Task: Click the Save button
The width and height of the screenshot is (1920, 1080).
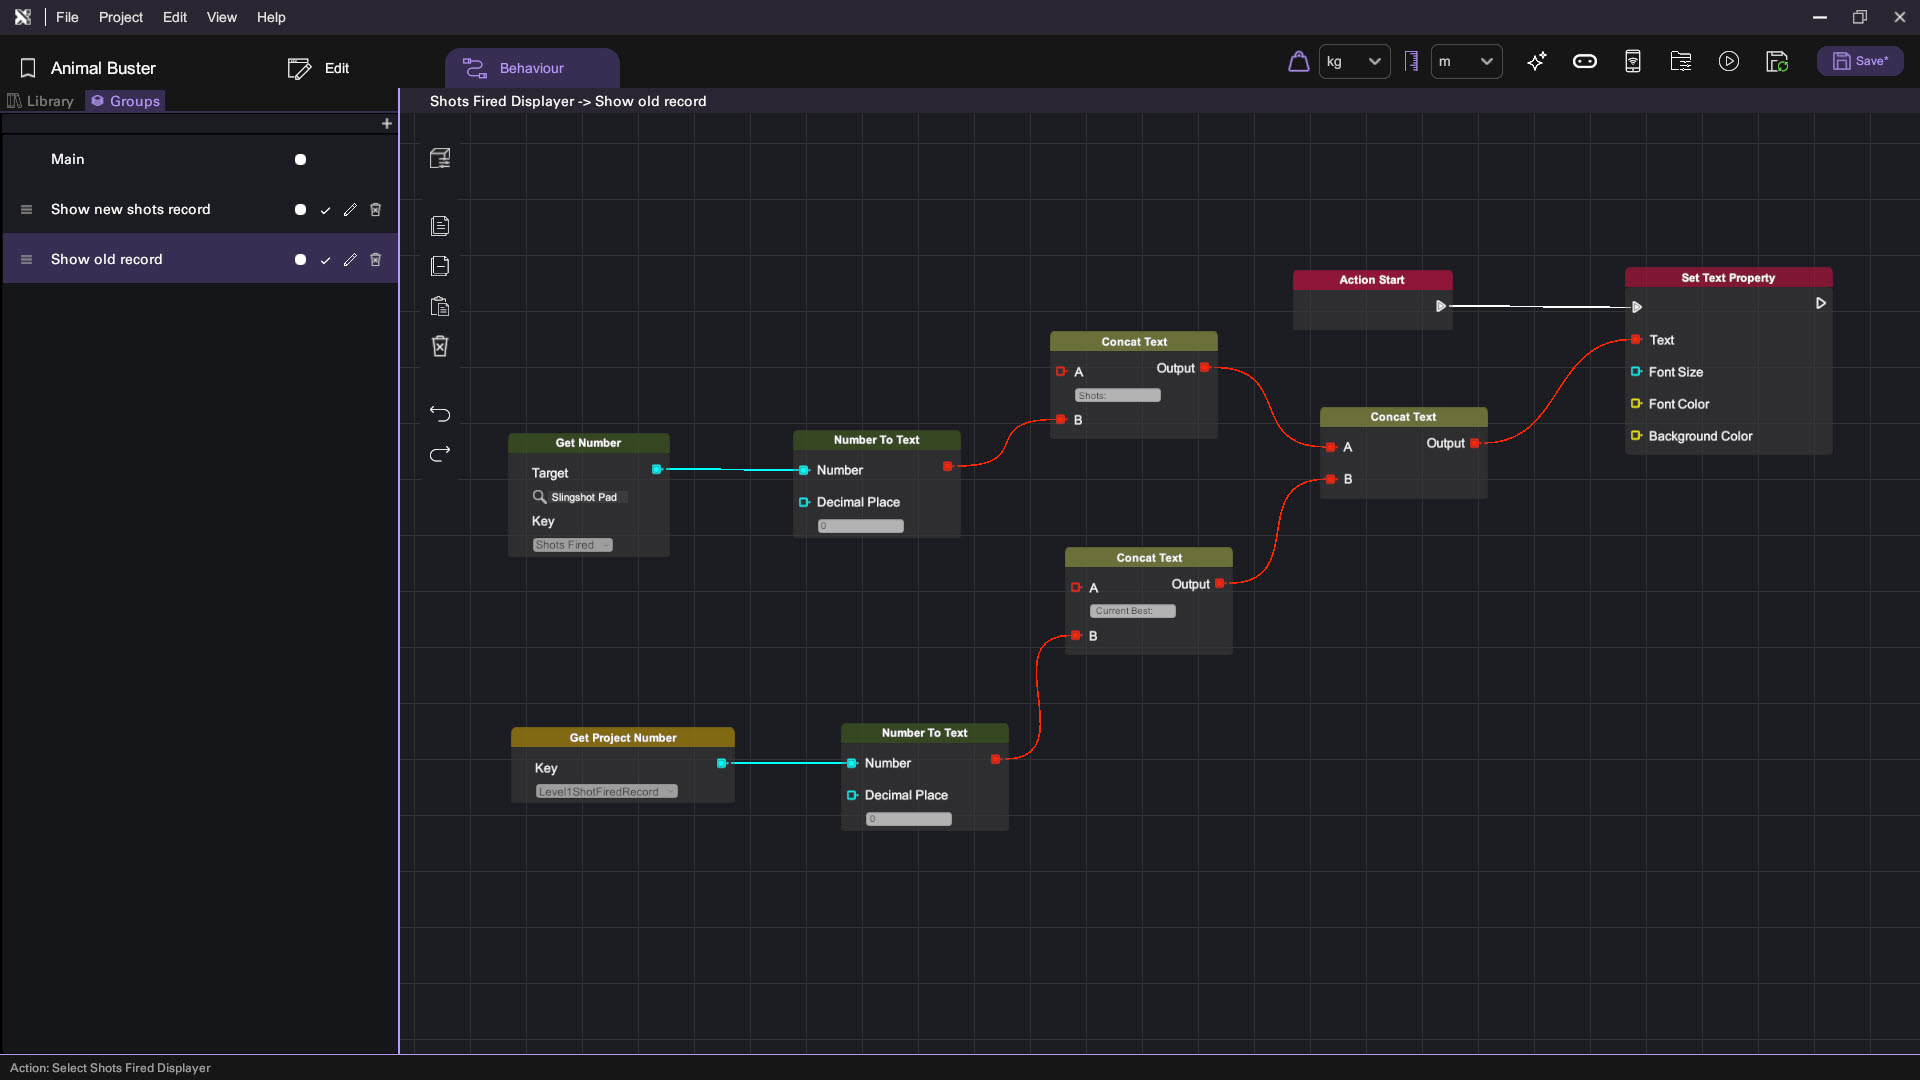Action: click(x=1860, y=61)
